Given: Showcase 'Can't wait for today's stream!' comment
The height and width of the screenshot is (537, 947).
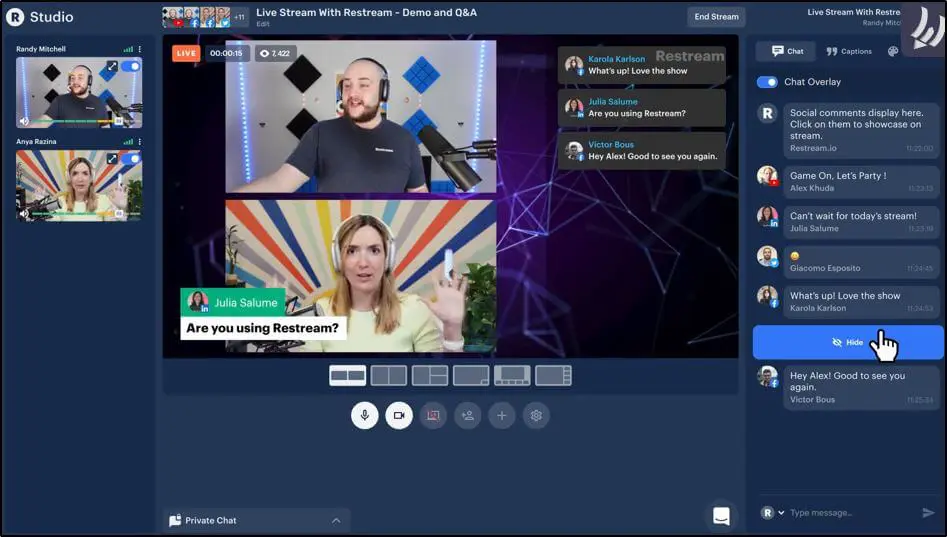Looking at the screenshot, I should tap(861, 222).
